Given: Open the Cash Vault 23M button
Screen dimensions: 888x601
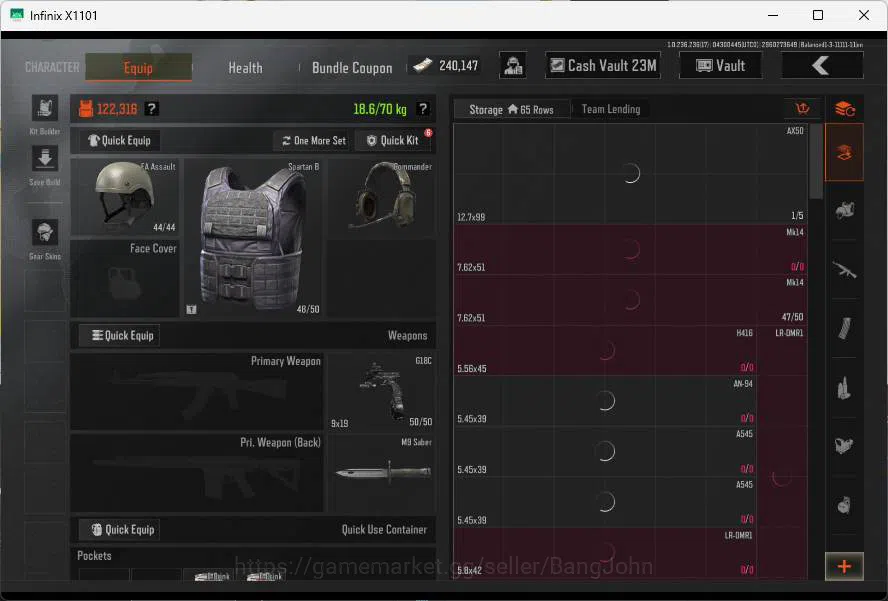Looking at the screenshot, I should tap(603, 66).
